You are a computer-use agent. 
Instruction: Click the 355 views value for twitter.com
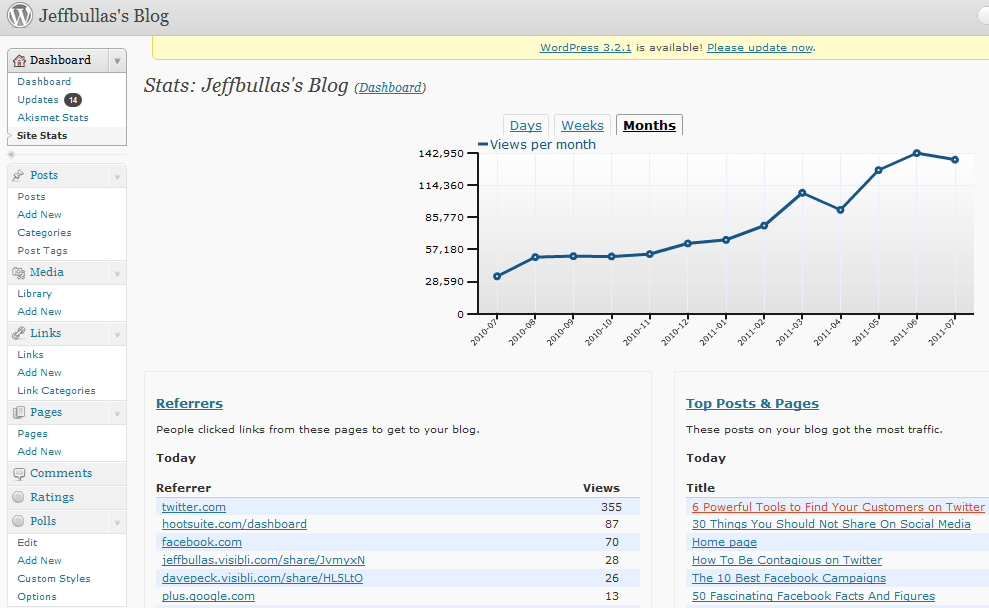coord(611,507)
